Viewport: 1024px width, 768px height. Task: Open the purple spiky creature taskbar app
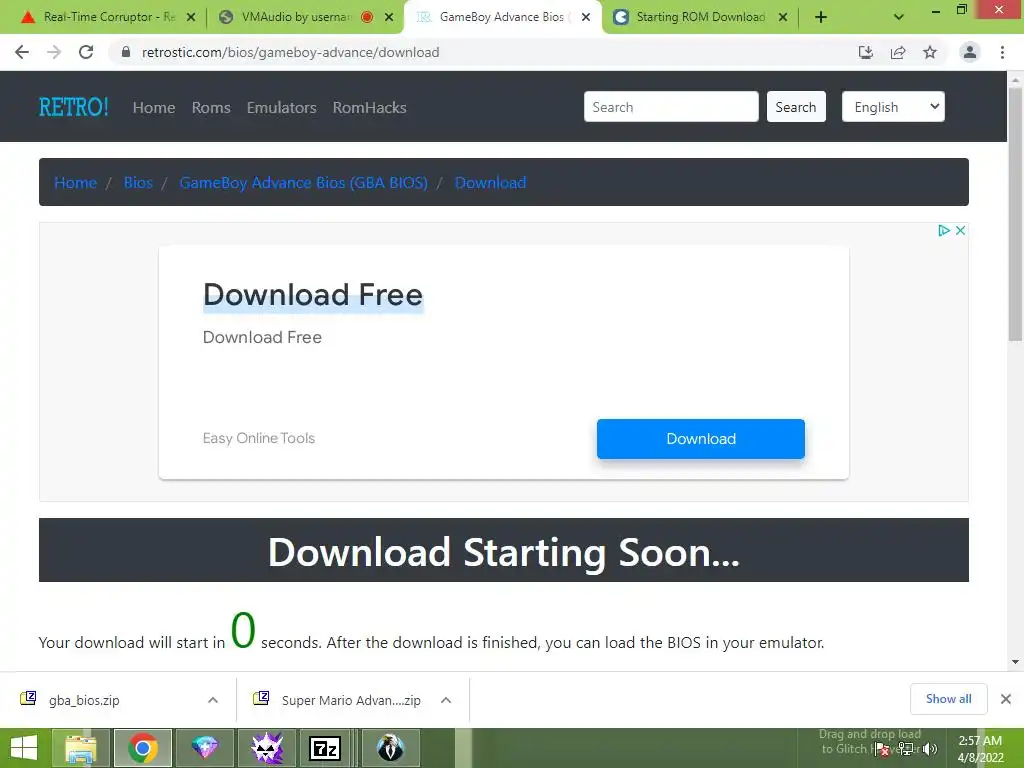[x=266, y=748]
